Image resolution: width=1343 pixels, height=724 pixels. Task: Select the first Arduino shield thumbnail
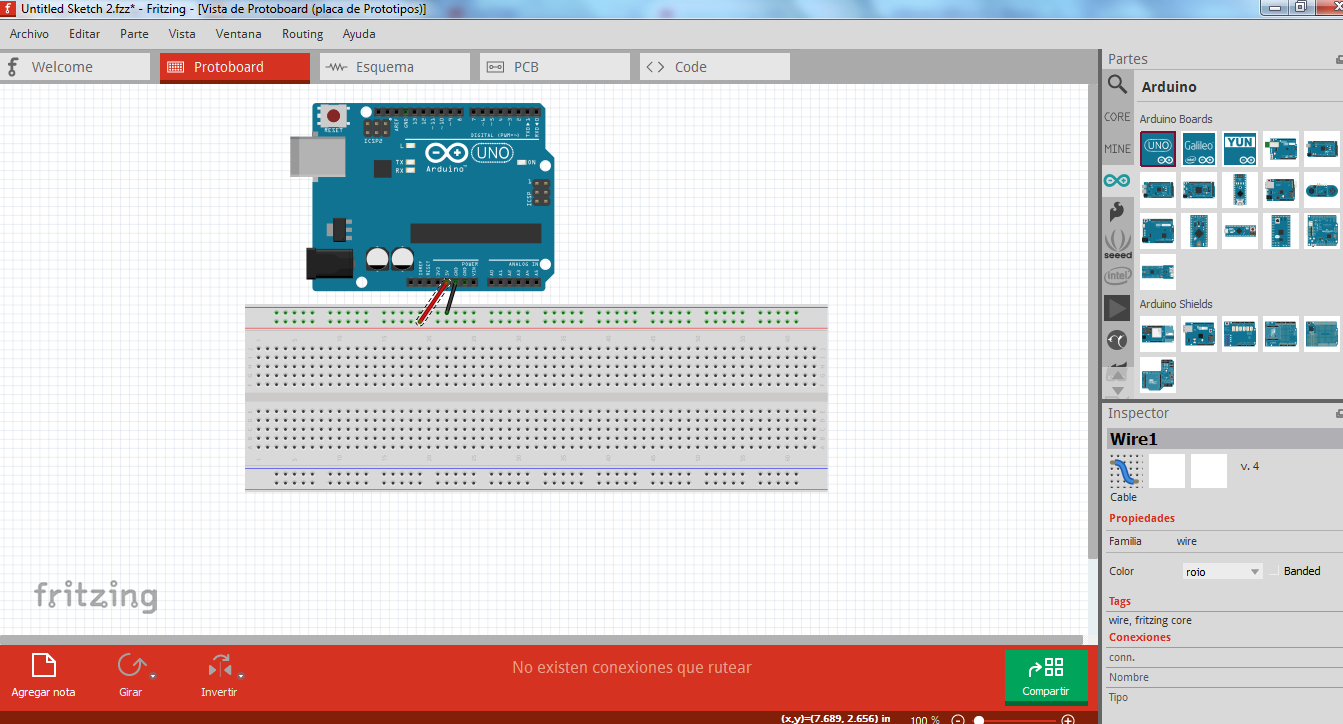click(x=1158, y=334)
